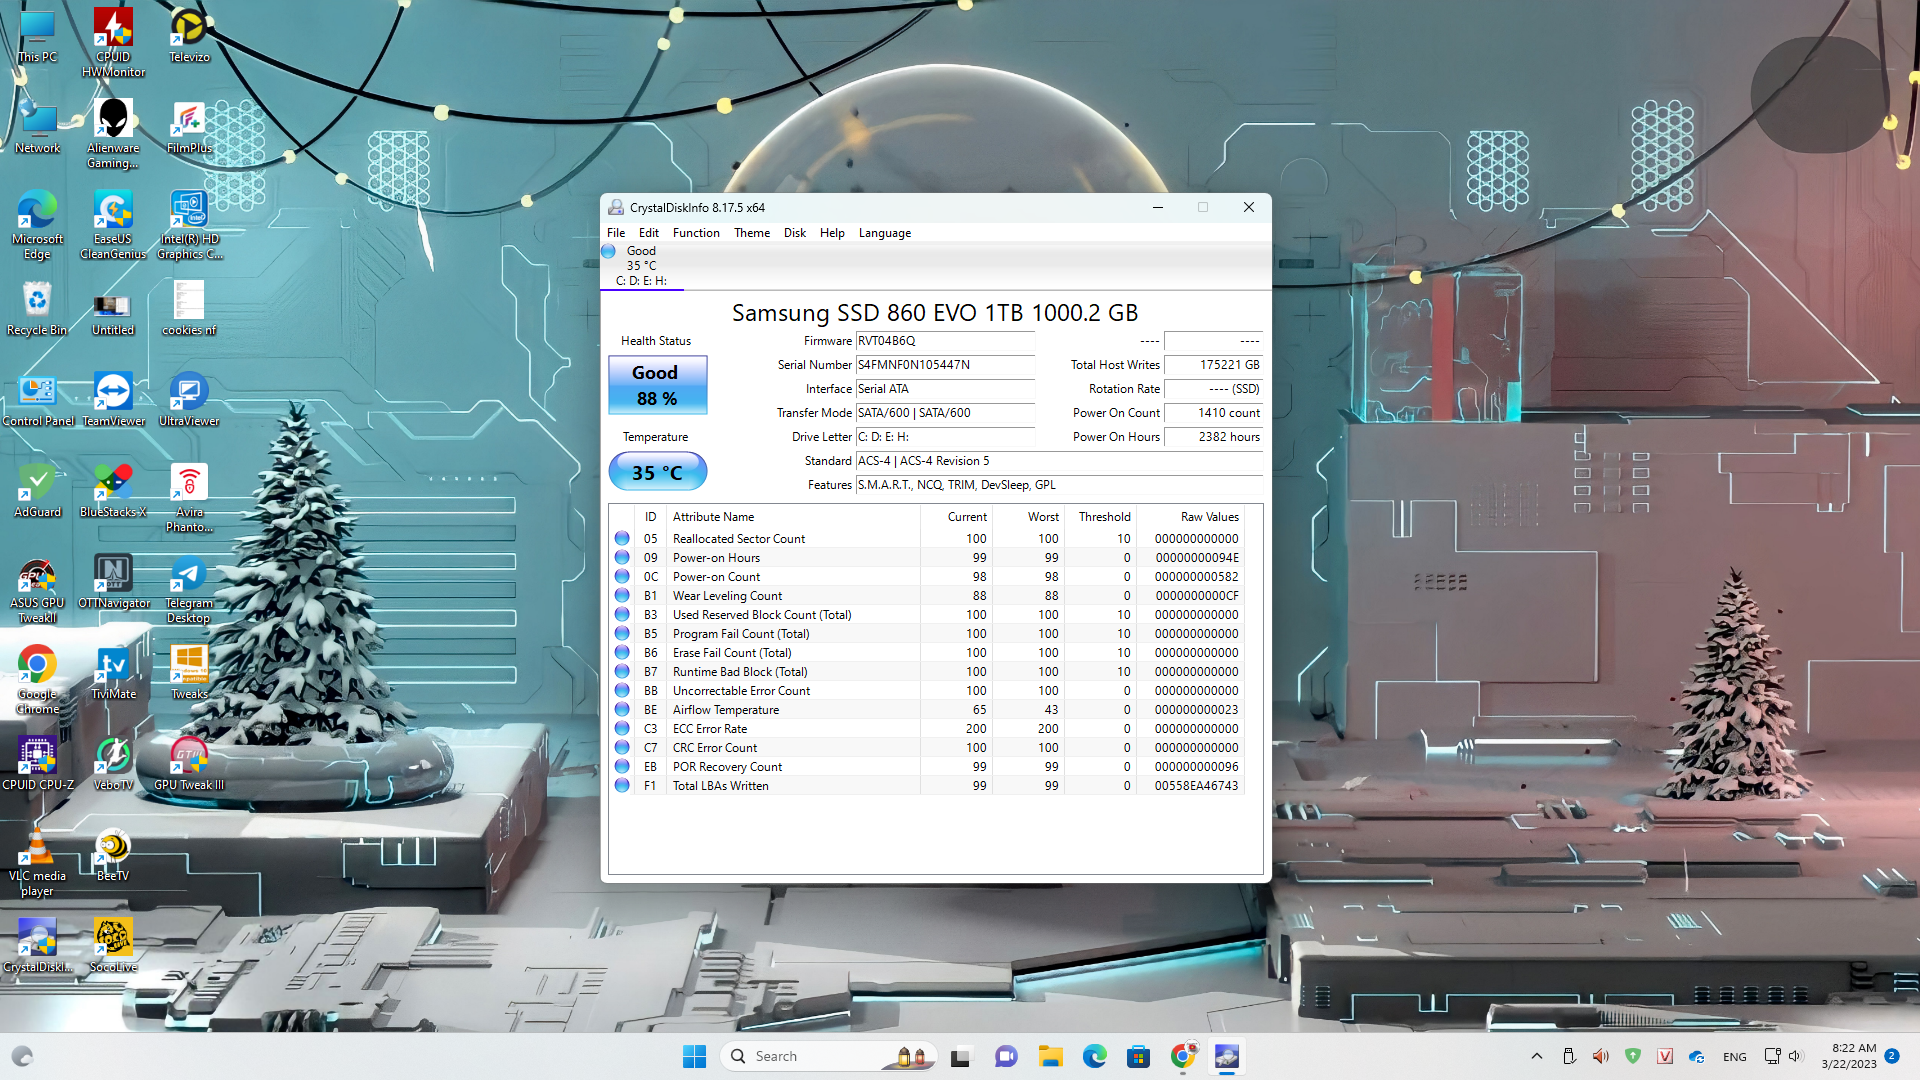Click the Power On Count value 1410 count
Image resolution: width=1920 pixels, height=1080 pixels.
tap(1213, 413)
